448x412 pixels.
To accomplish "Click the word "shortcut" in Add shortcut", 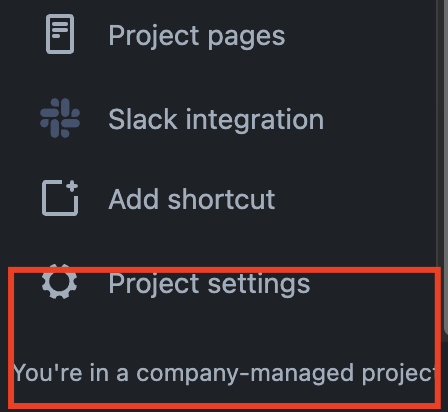I will click(x=221, y=199).
